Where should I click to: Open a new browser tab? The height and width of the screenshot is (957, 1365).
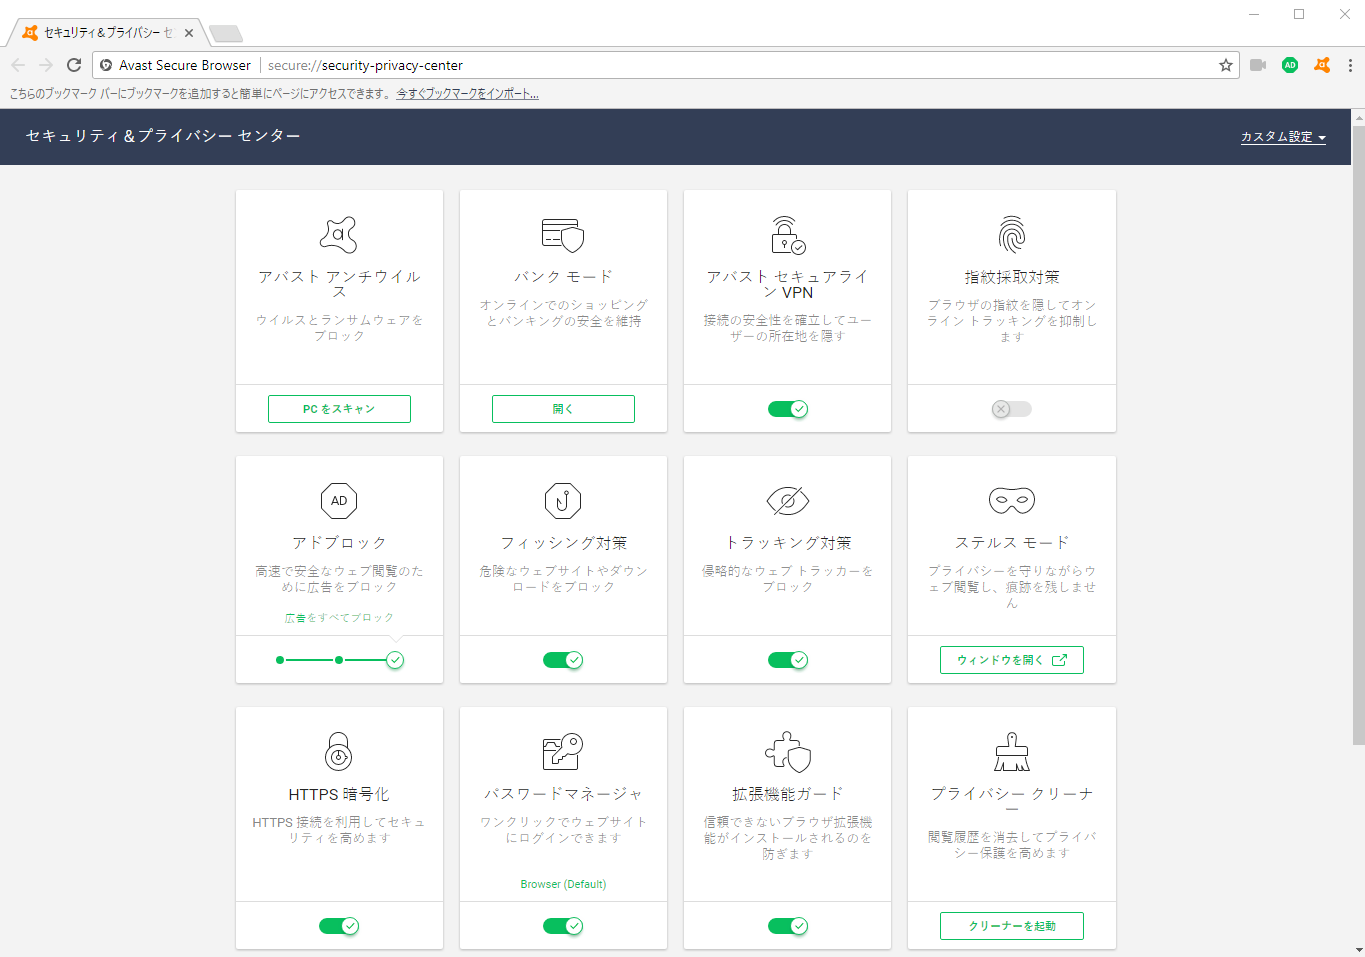tap(226, 34)
